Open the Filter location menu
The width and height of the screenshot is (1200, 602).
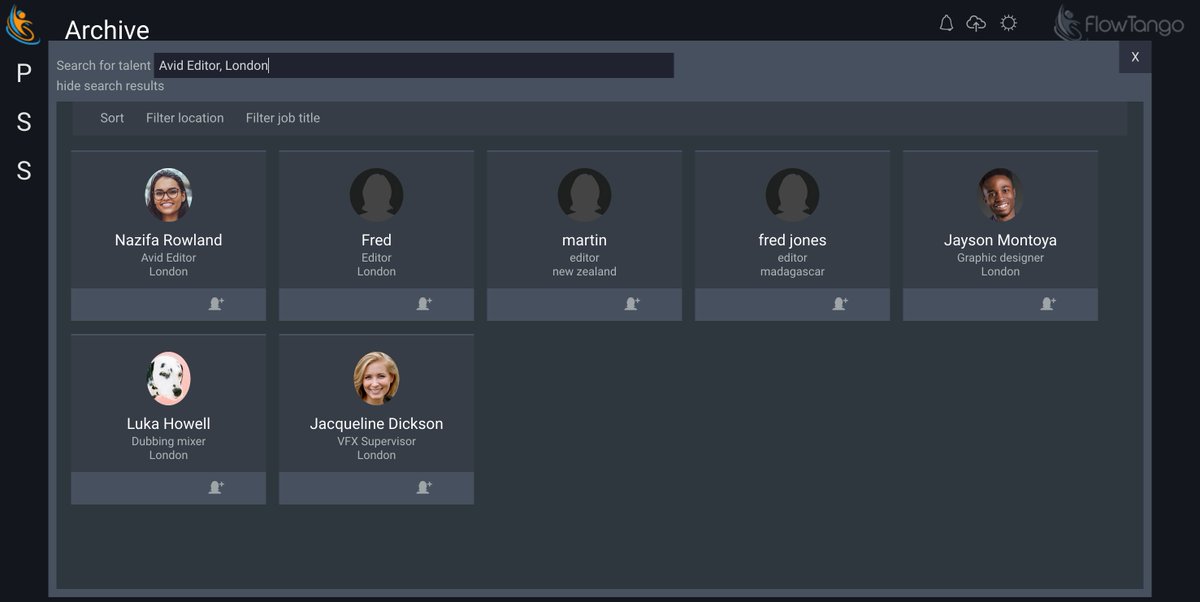pos(185,118)
